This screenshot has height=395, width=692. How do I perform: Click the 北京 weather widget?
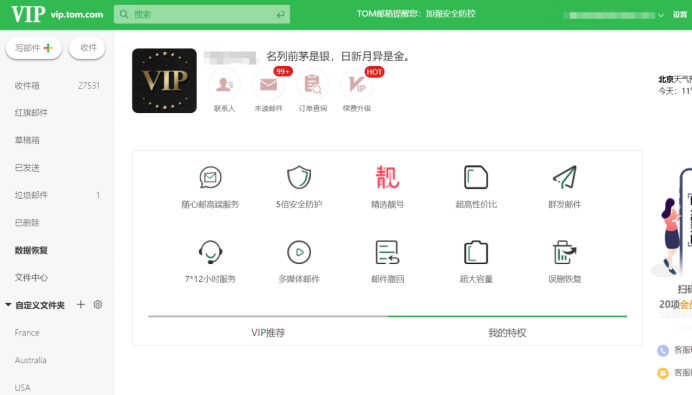675,85
